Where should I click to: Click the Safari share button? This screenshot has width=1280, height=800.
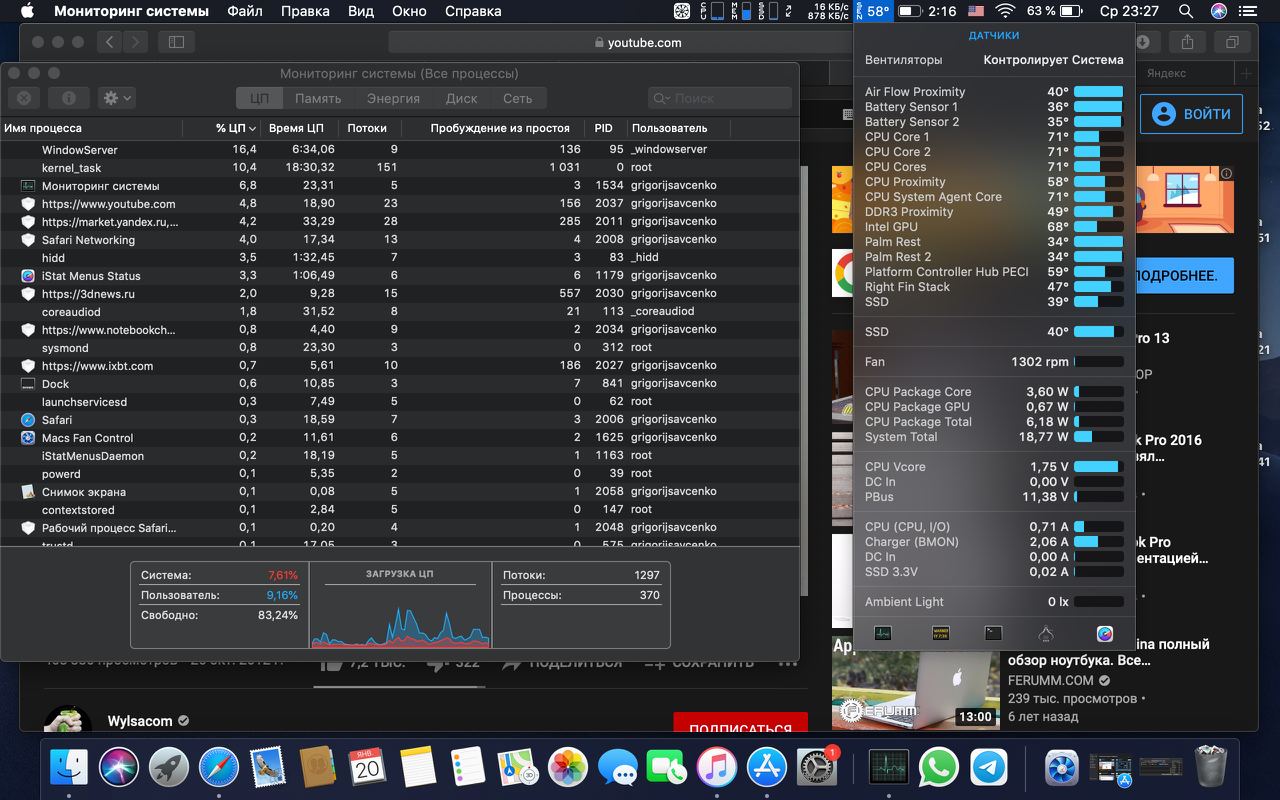click(x=1188, y=42)
